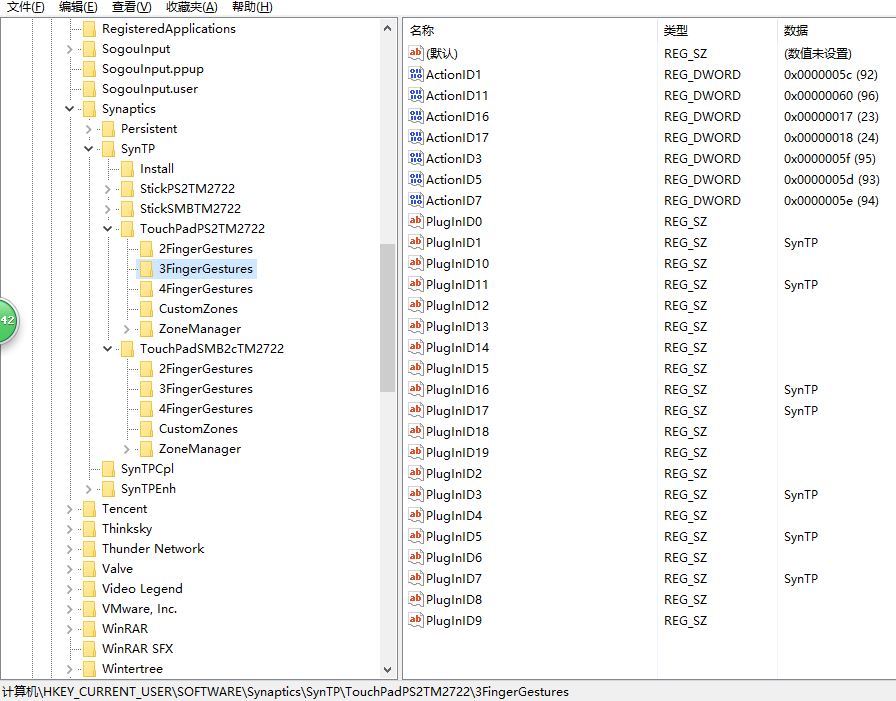
Task: Click the PlugInID9 string value icon
Action: [x=415, y=620]
